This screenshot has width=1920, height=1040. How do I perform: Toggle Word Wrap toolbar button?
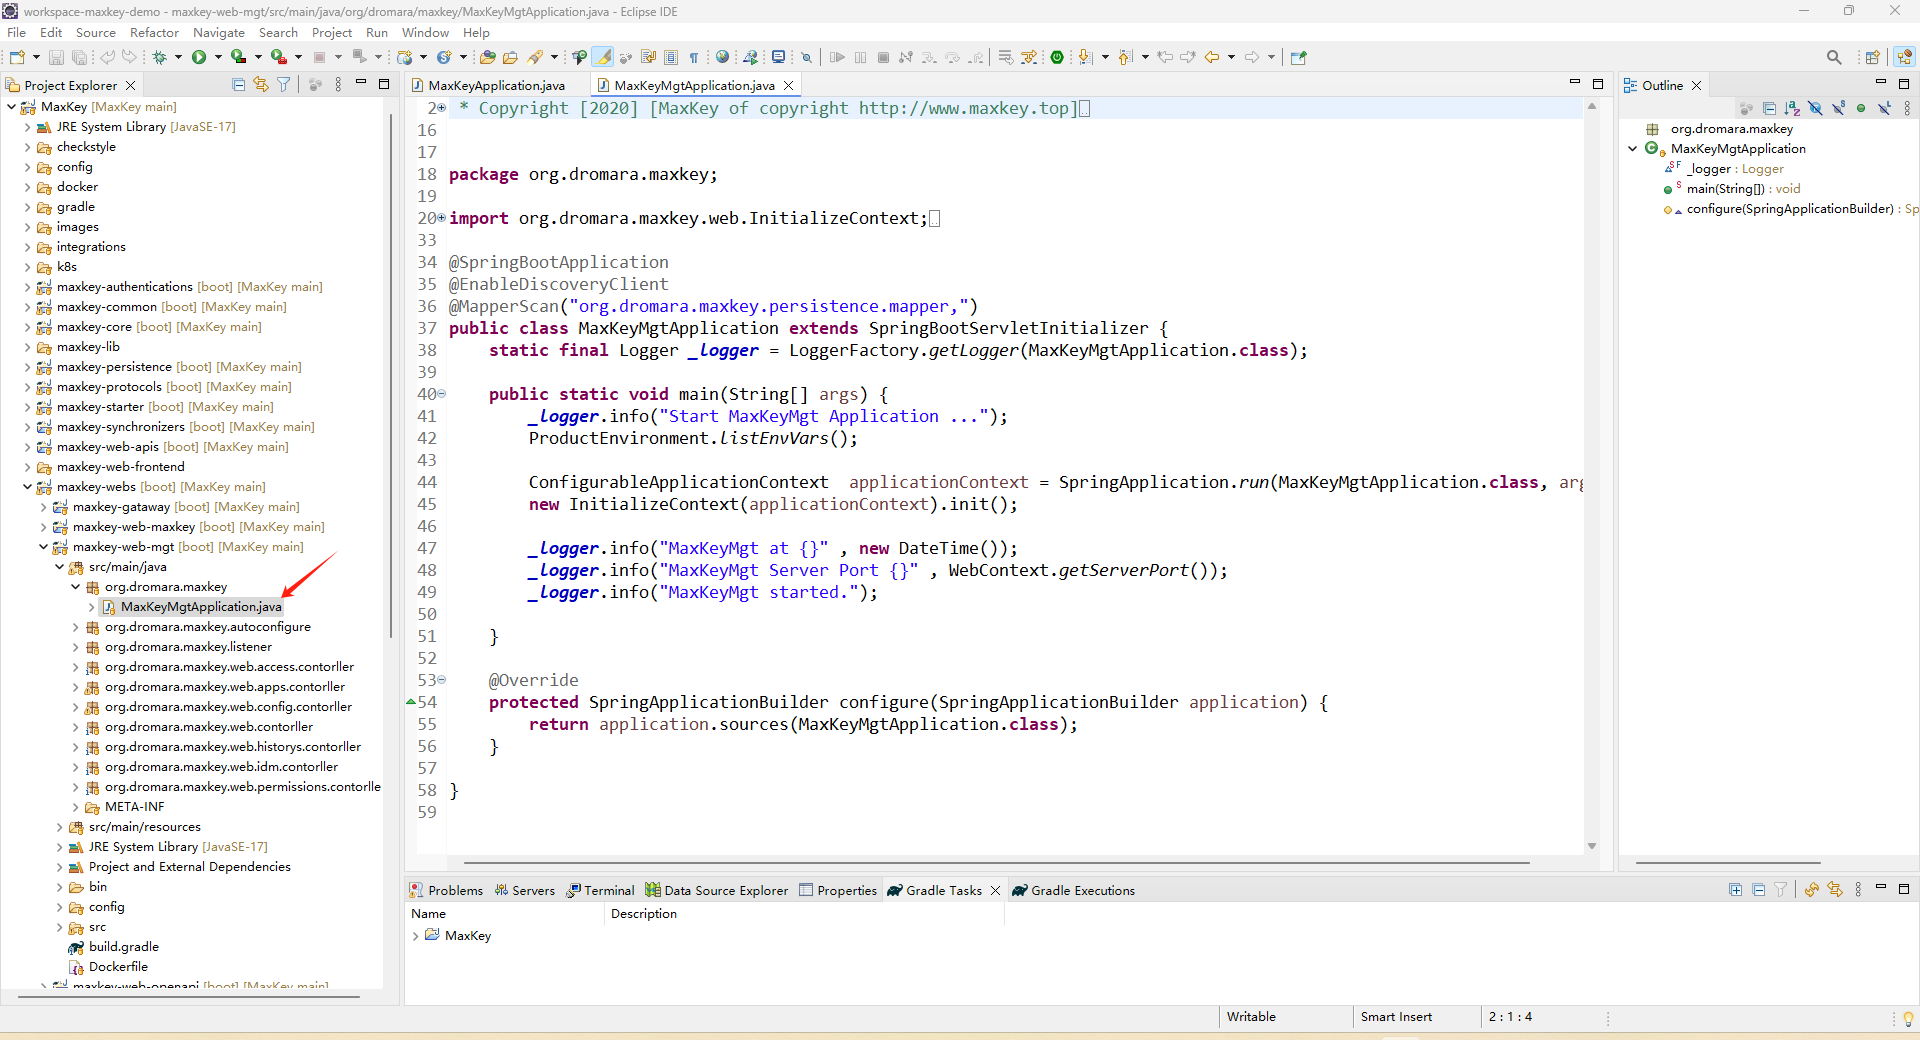coord(648,57)
